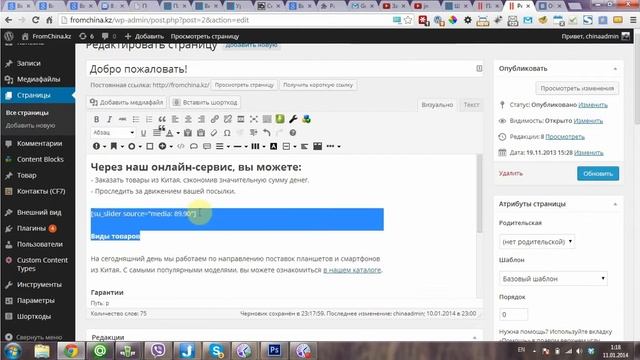This screenshot has width=640, height=360.
Task: Open Photoshop from the Windows taskbar
Action: 274,351
